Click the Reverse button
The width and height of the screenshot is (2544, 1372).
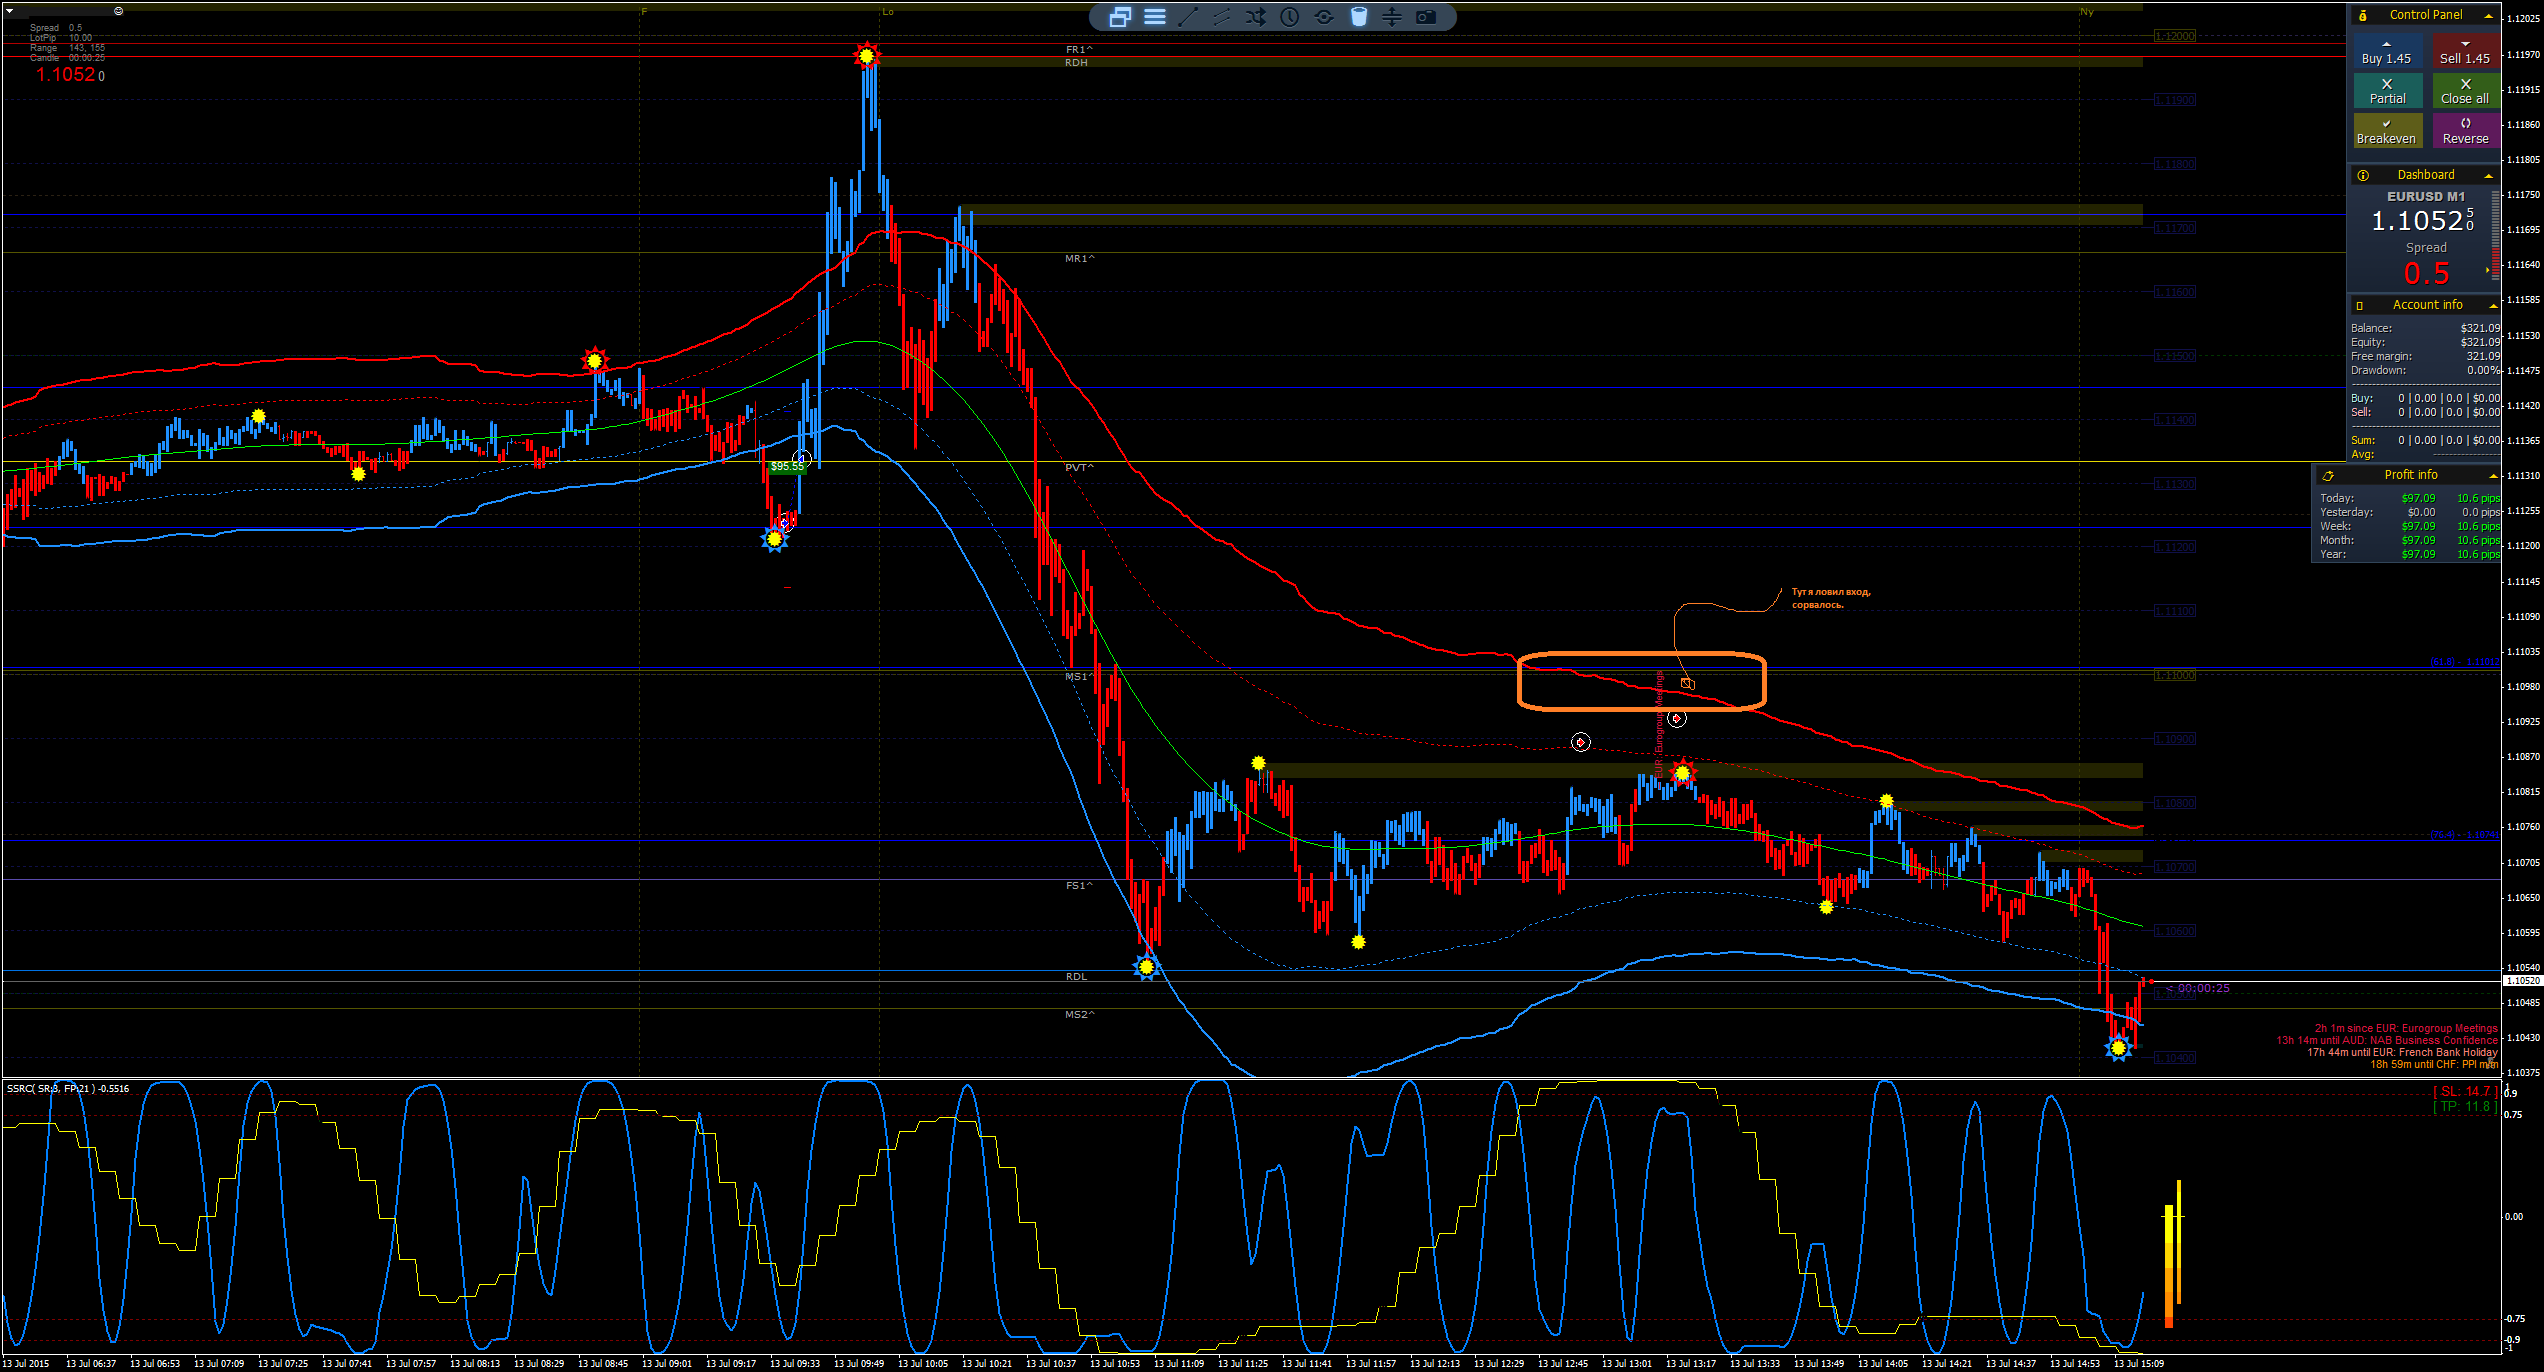(x=2465, y=131)
